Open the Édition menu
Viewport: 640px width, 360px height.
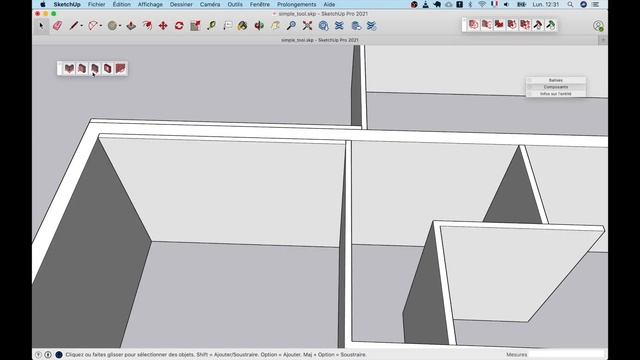click(122, 4)
